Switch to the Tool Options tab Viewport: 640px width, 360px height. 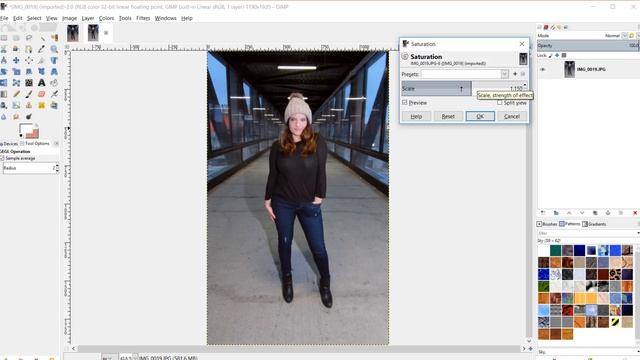click(x=35, y=143)
